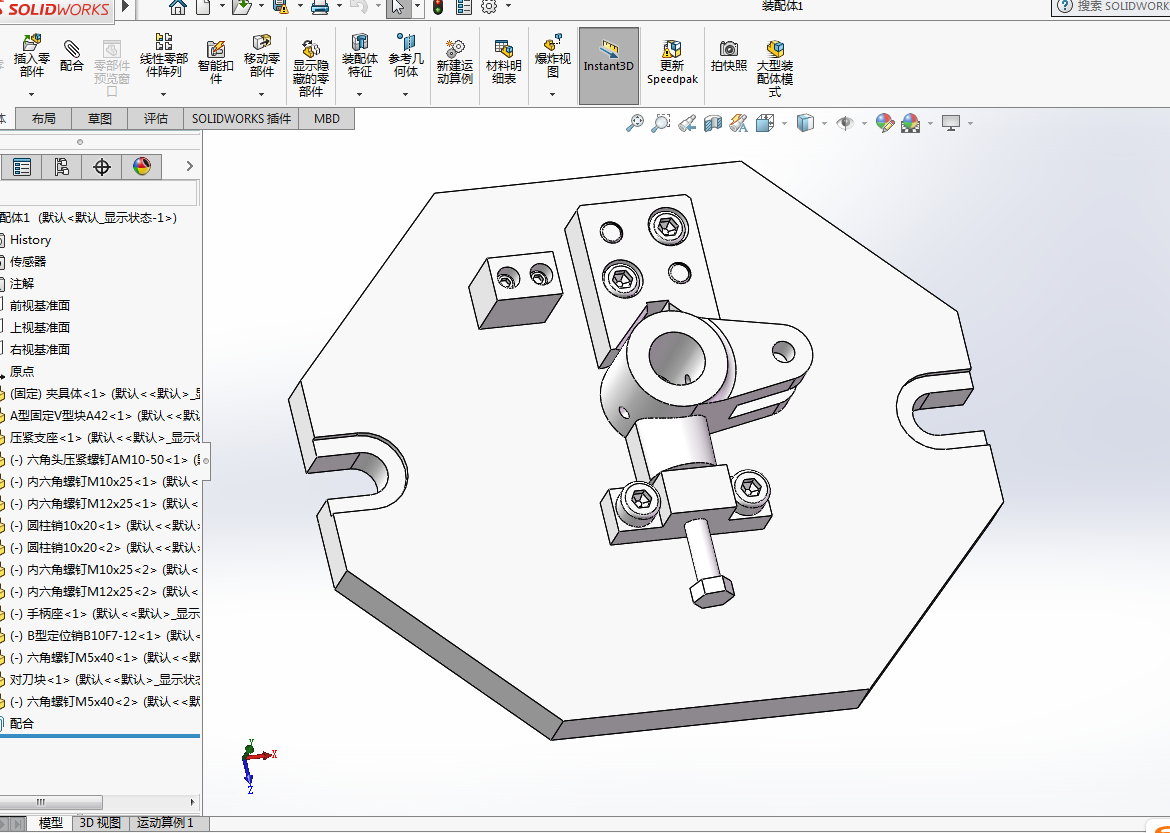Click the Home icon in the top toolbar
This screenshot has width=1170, height=833.
click(178, 7)
